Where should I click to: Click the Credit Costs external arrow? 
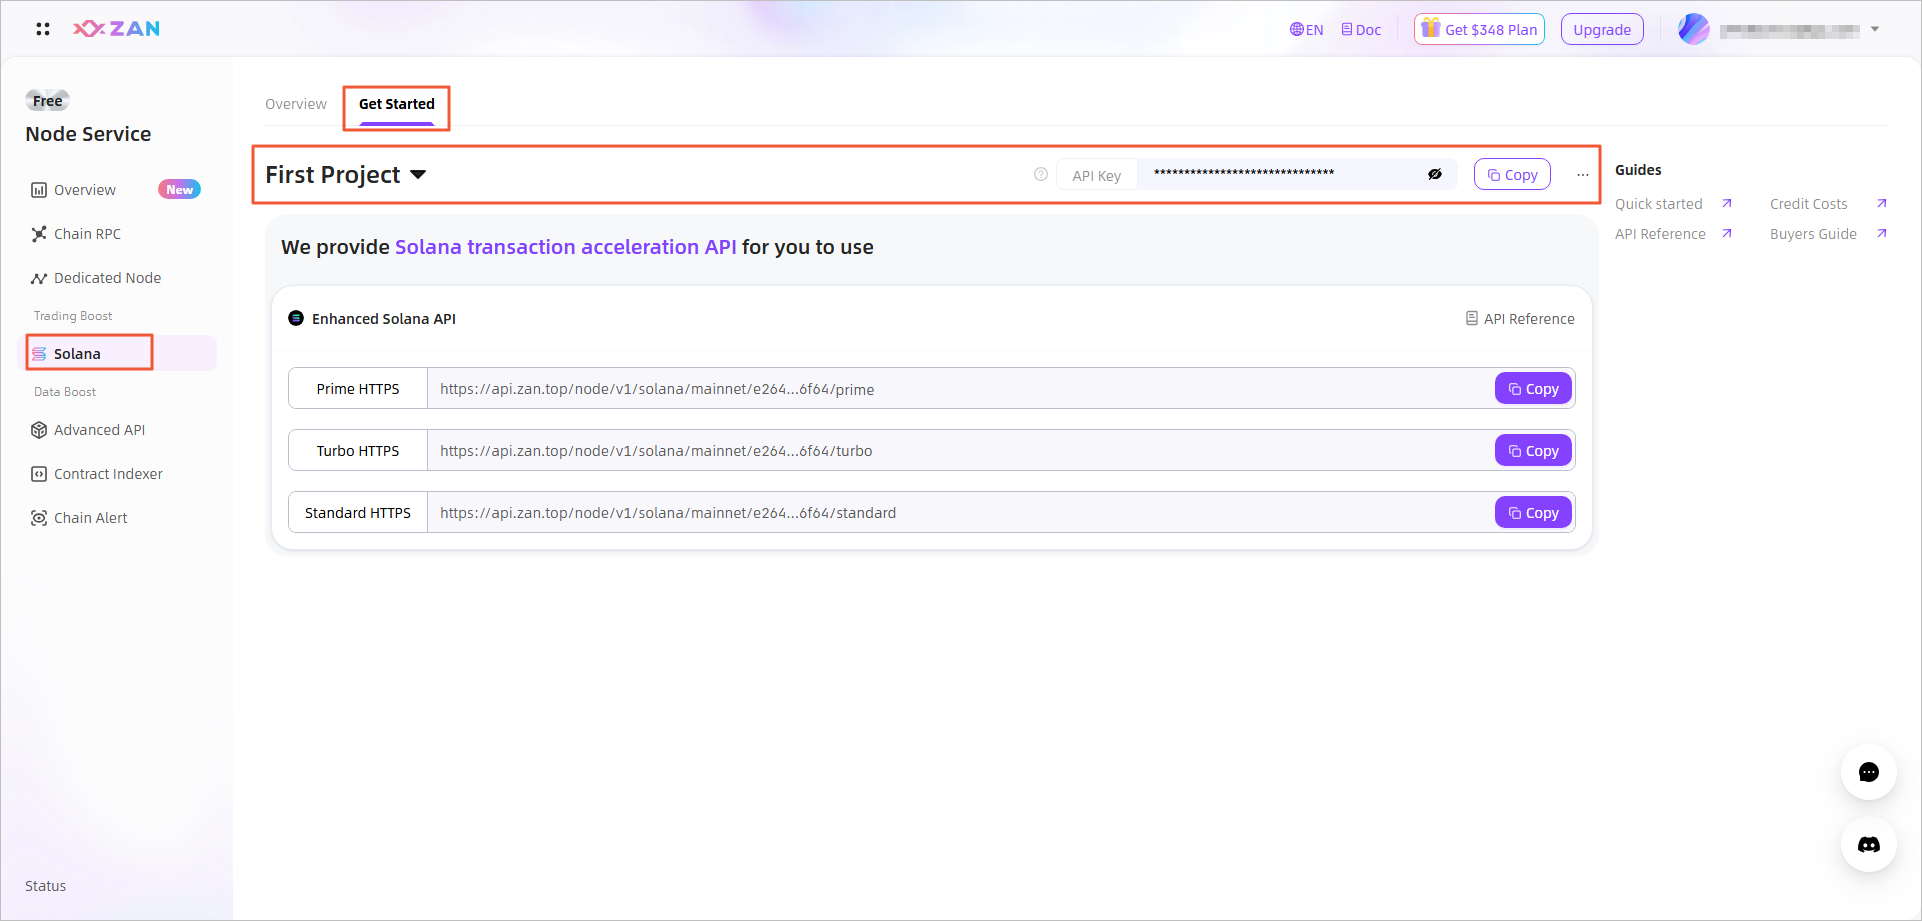[1882, 203]
